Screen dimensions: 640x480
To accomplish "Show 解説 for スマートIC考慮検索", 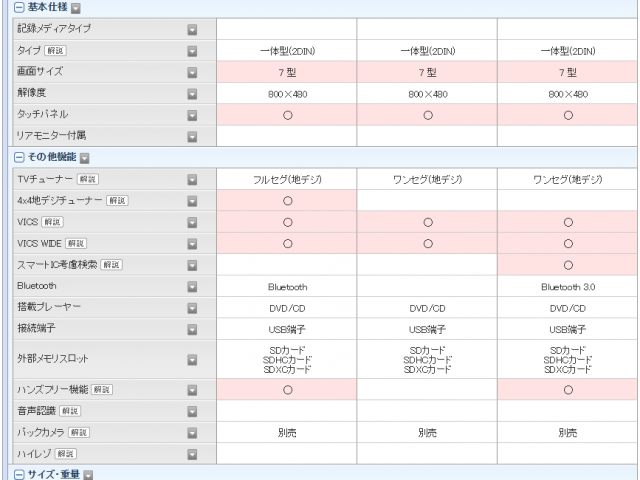I will point(111,264).
